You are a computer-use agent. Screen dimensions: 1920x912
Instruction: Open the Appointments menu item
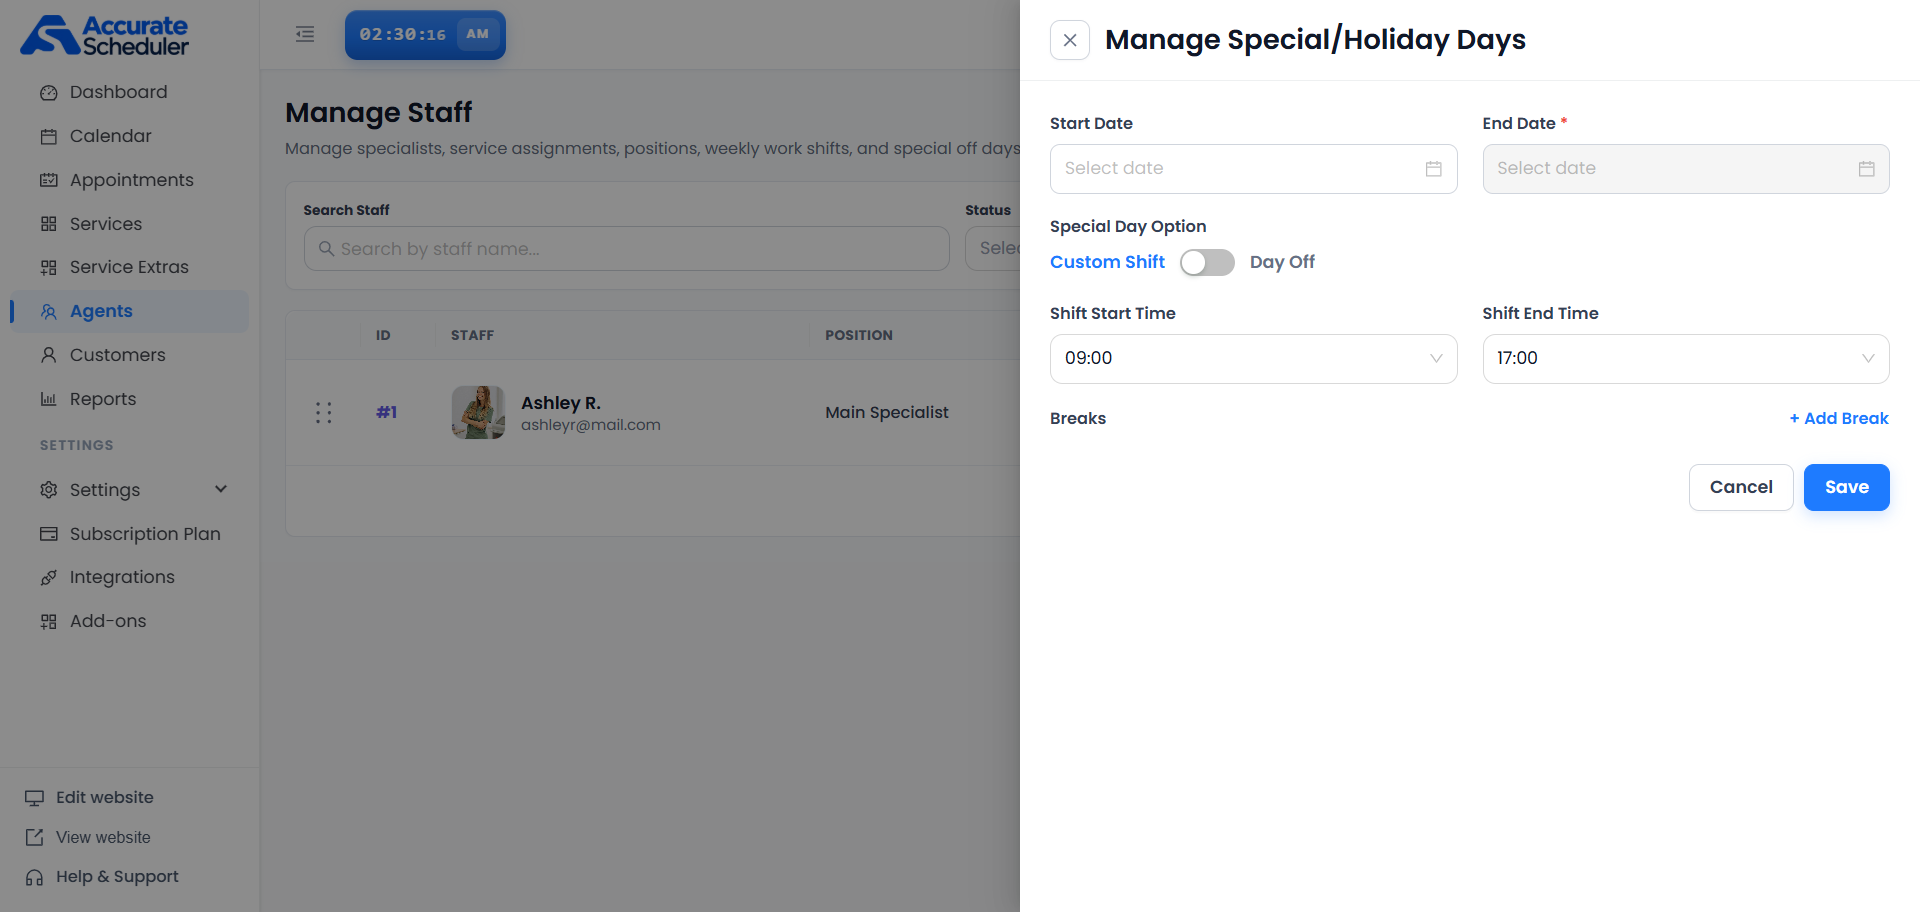(130, 180)
